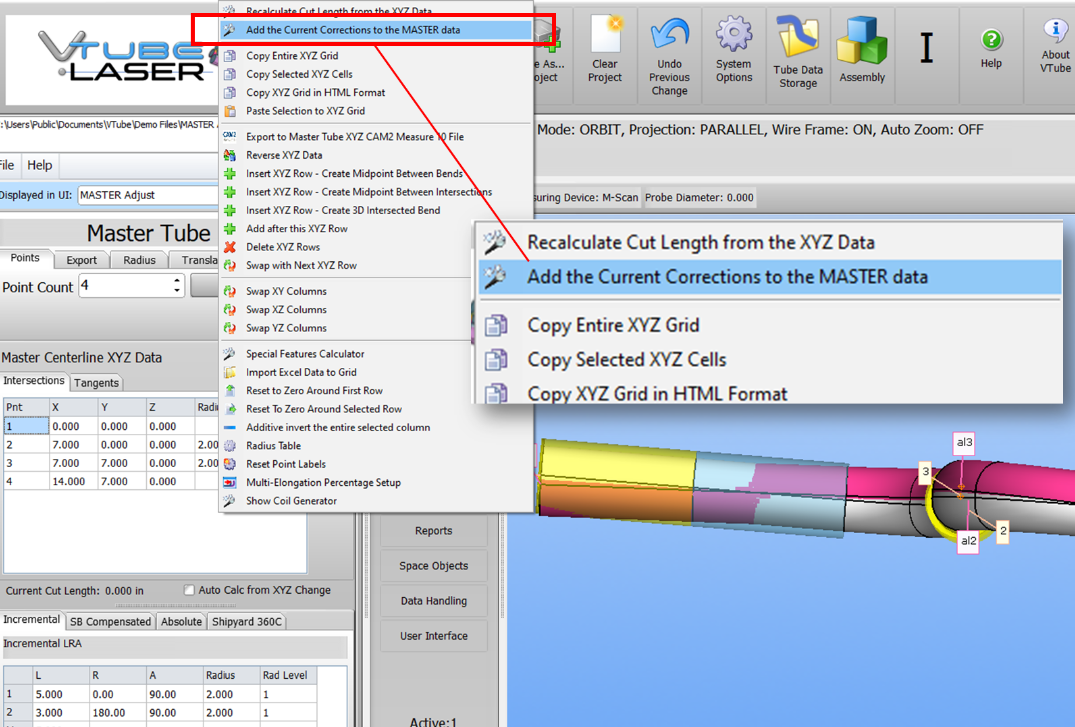Screen dimensions: 1075x727
Task: Open System Options gear icon
Action: pos(734,34)
